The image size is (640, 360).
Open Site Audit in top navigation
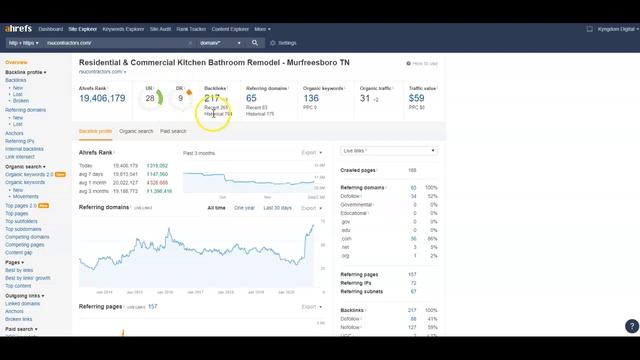coord(160,29)
